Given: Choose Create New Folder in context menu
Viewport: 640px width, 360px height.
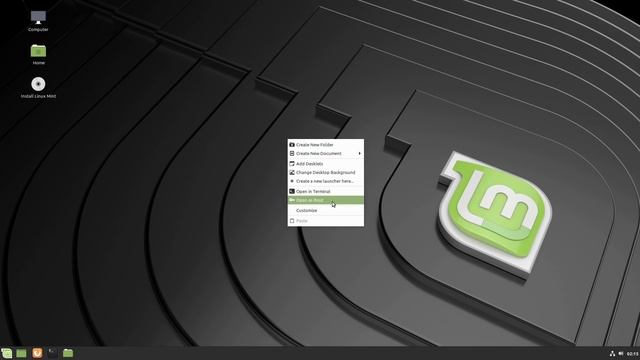Looking at the screenshot, I should pos(326,144).
